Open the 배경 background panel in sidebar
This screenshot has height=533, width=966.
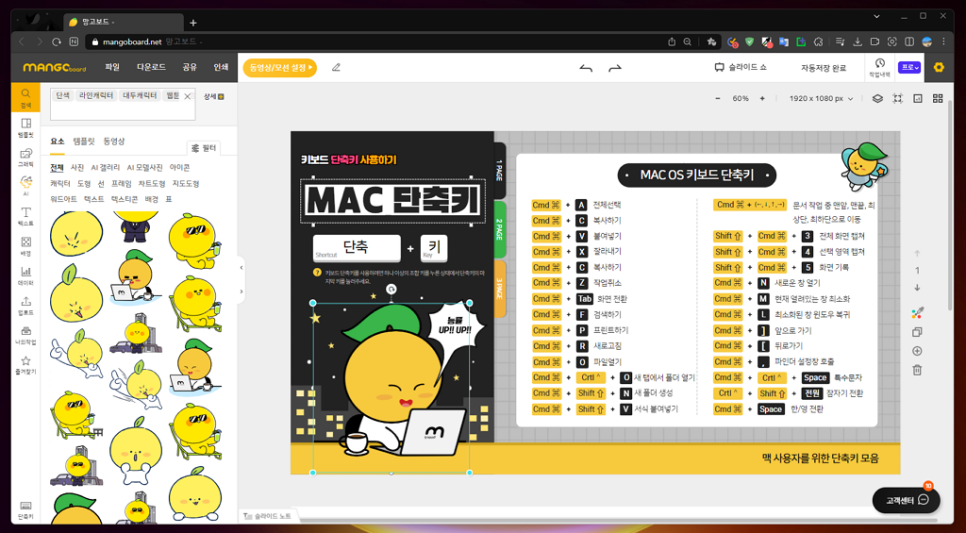click(25, 246)
